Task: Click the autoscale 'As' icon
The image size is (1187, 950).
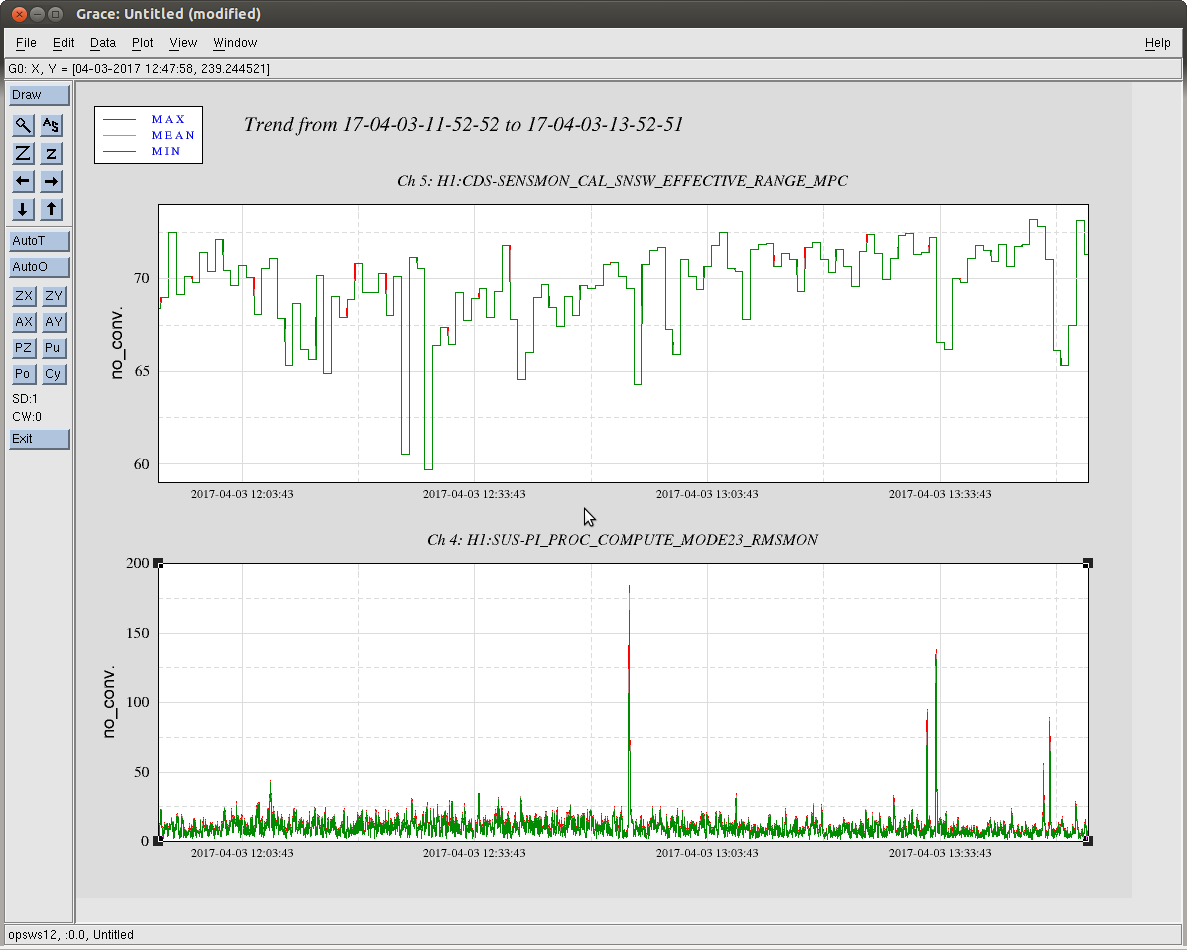Action: (x=51, y=125)
